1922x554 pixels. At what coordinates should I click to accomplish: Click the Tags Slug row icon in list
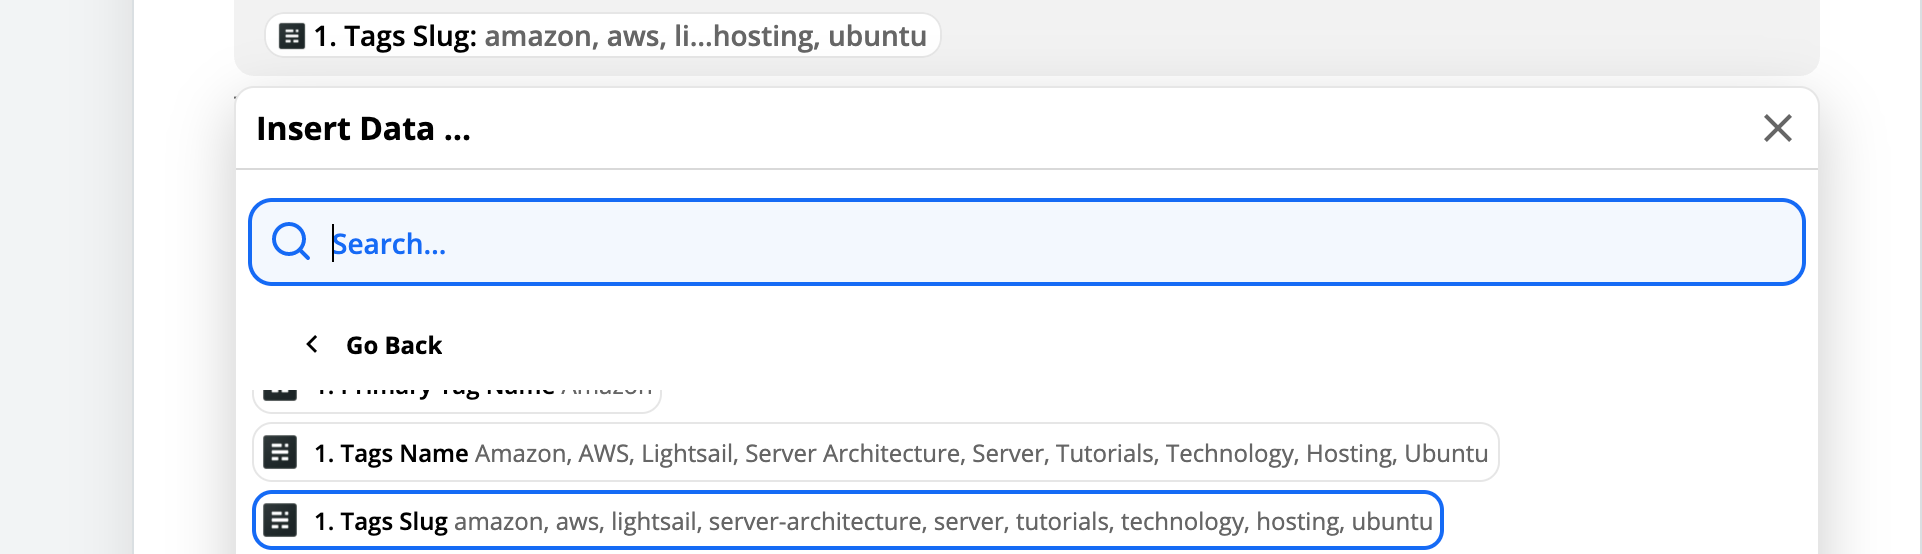tap(280, 520)
